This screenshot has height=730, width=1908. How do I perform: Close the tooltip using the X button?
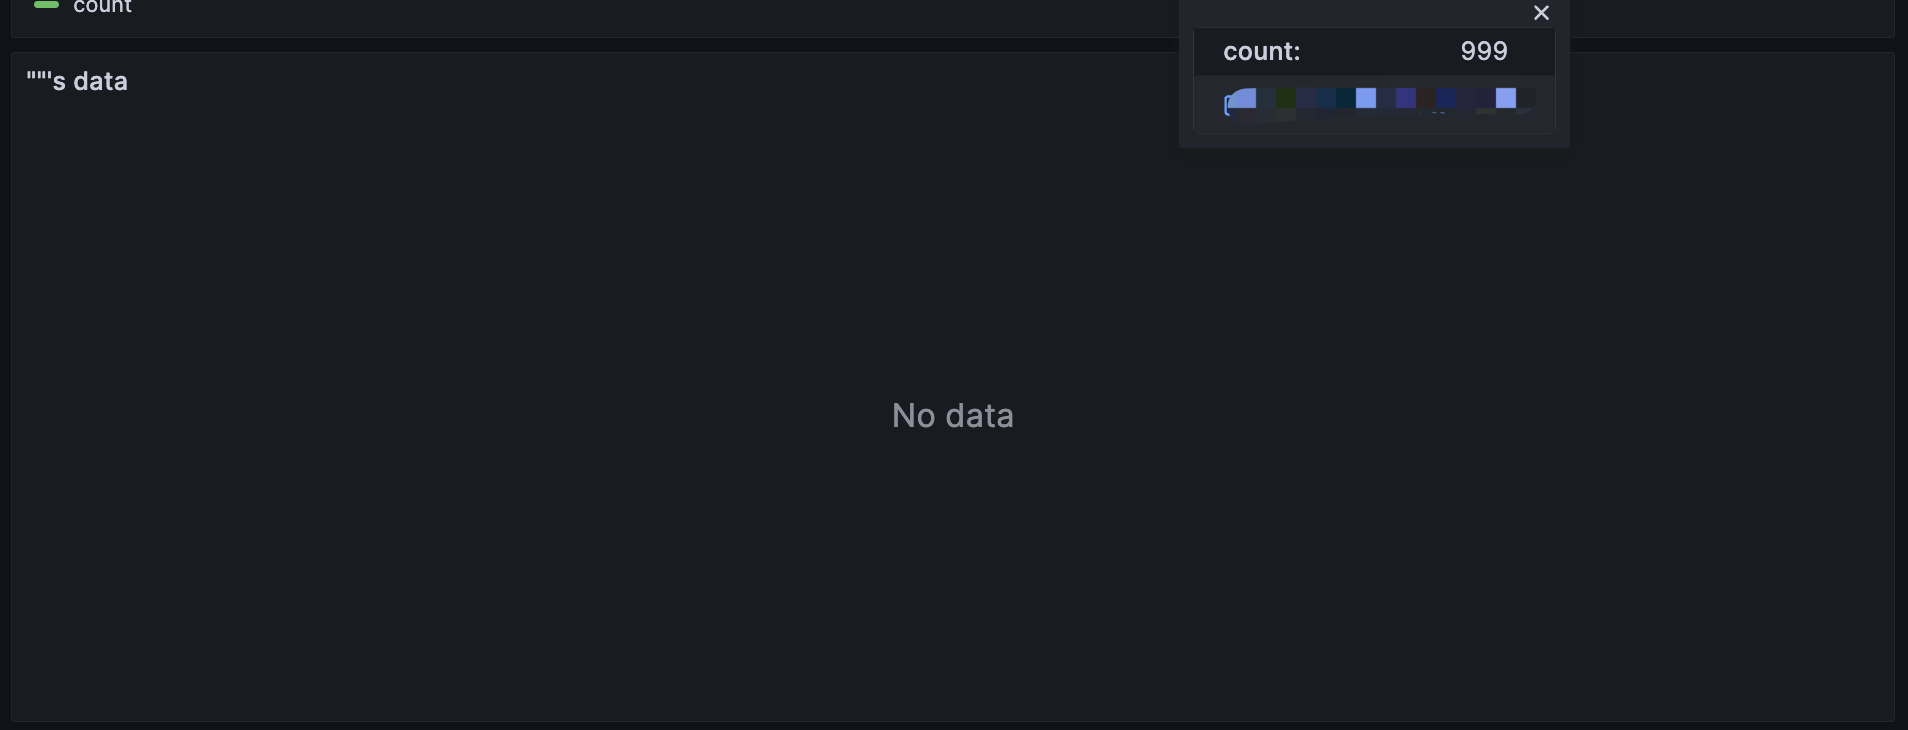point(1541,13)
